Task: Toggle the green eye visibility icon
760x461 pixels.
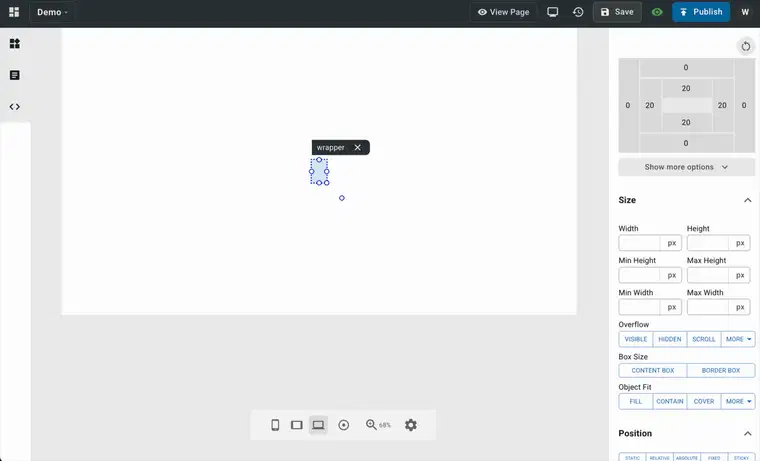Action: coord(657,12)
